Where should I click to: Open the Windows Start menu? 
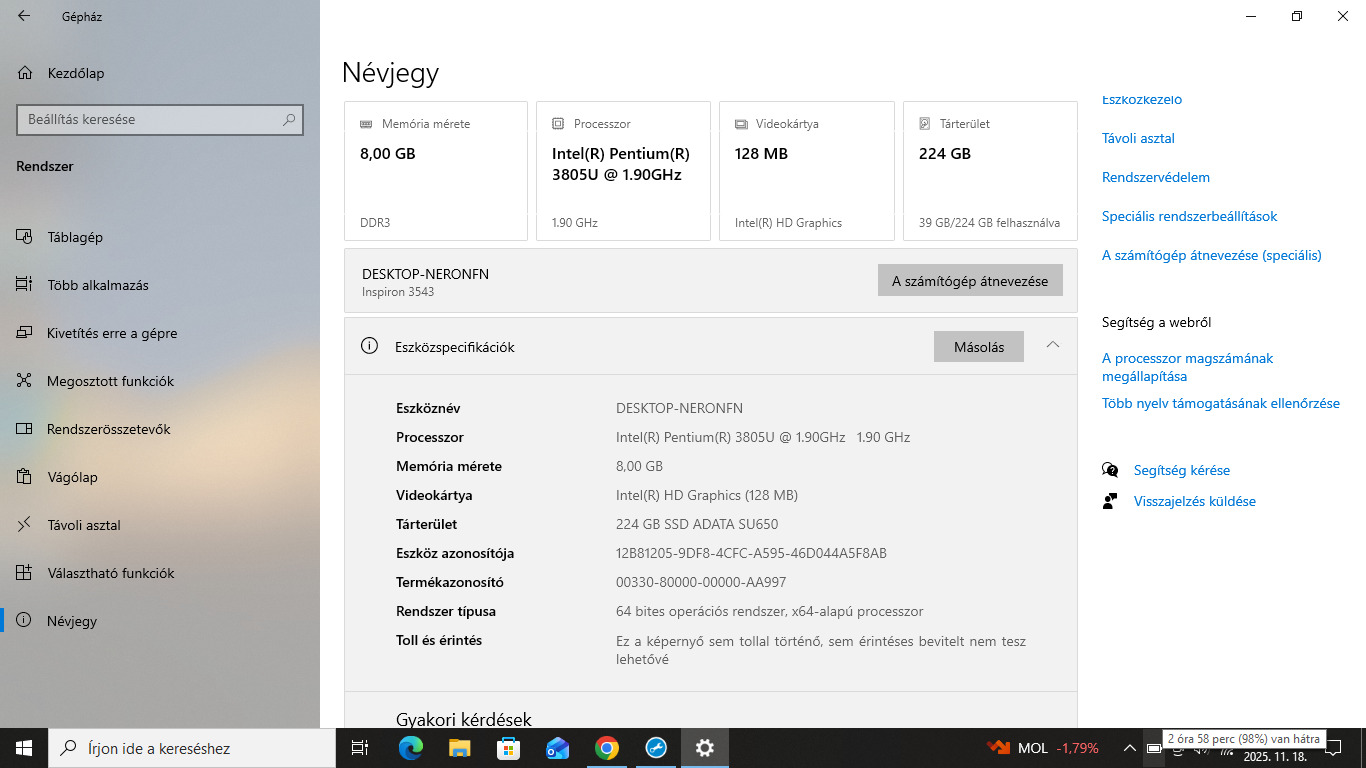click(x=24, y=748)
